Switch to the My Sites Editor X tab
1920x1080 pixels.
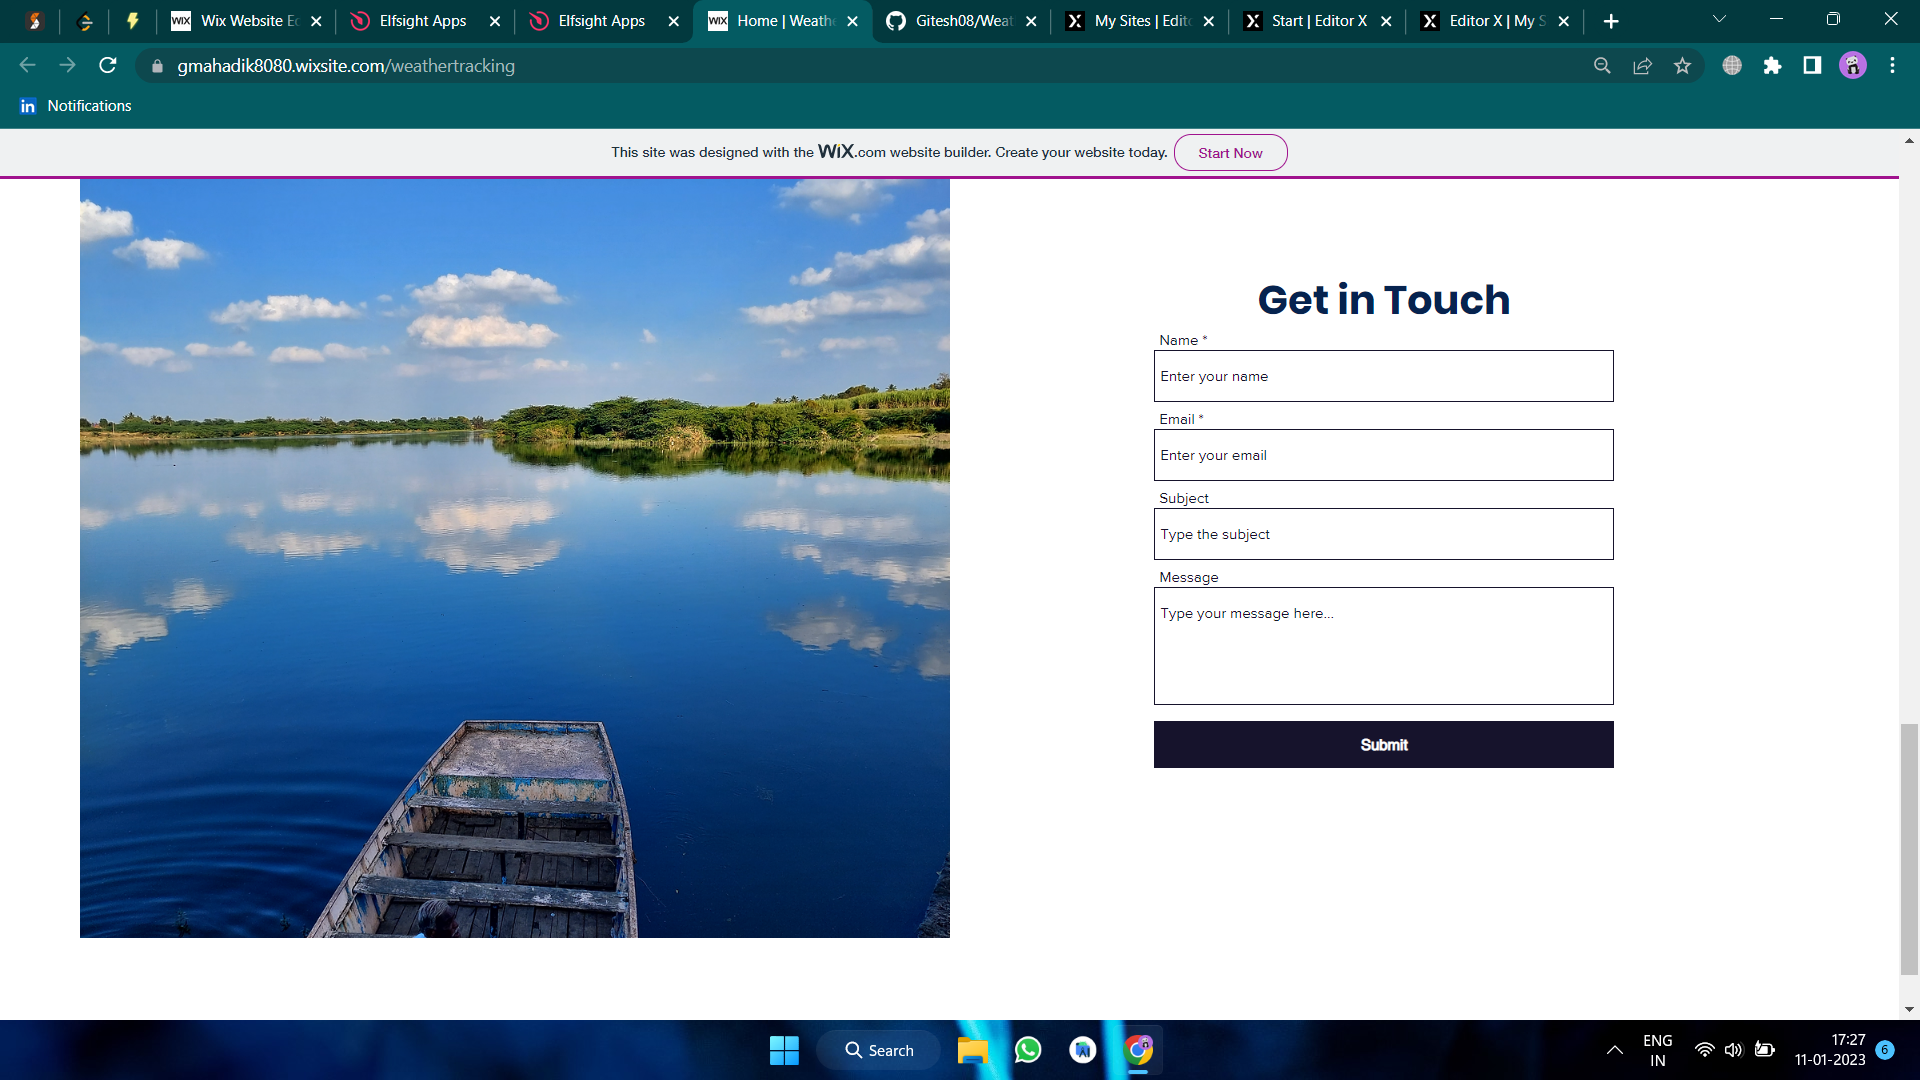click(1140, 21)
